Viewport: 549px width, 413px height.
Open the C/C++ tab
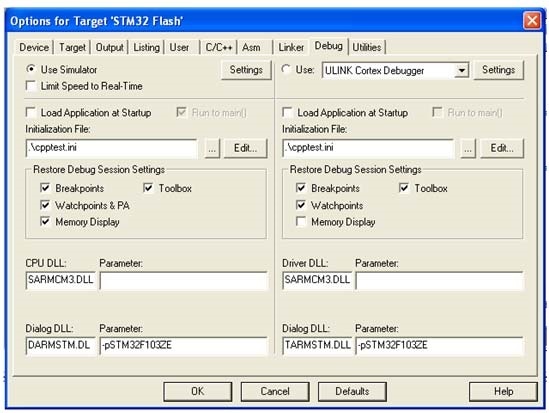219,47
